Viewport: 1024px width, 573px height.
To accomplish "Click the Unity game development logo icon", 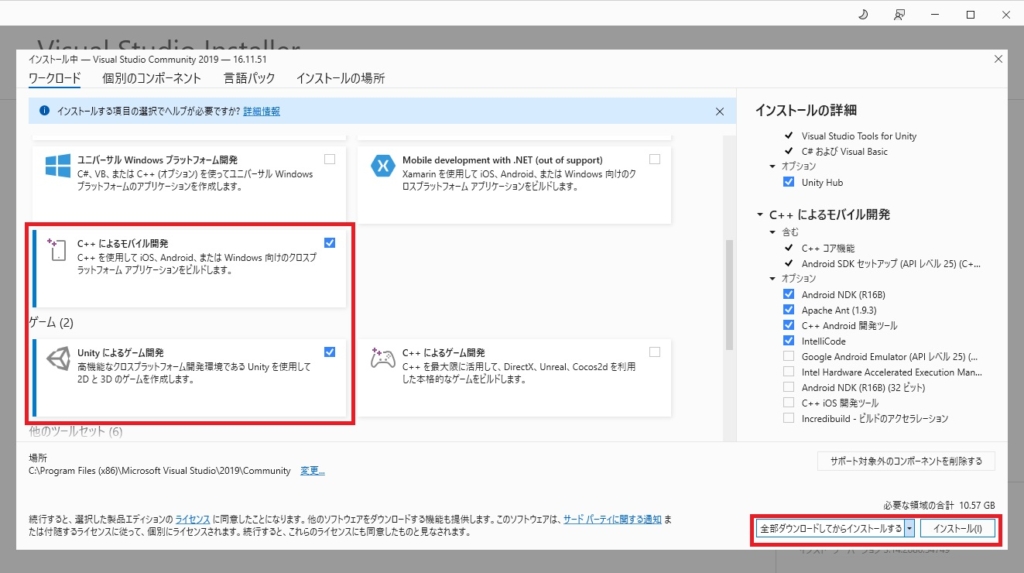I will click(x=58, y=358).
